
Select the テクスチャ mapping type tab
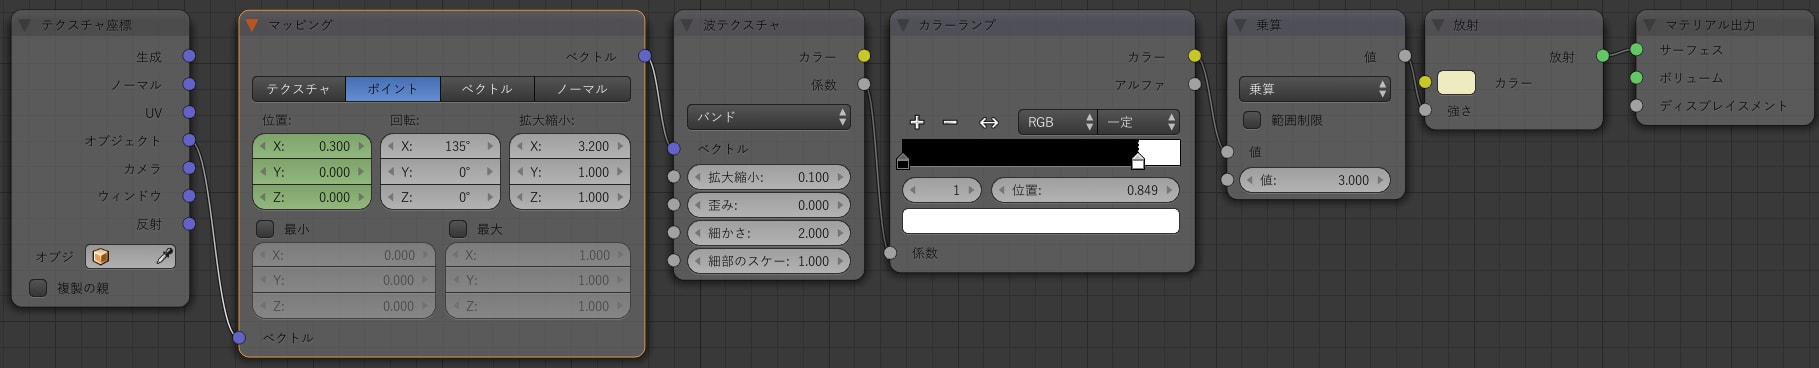299,89
